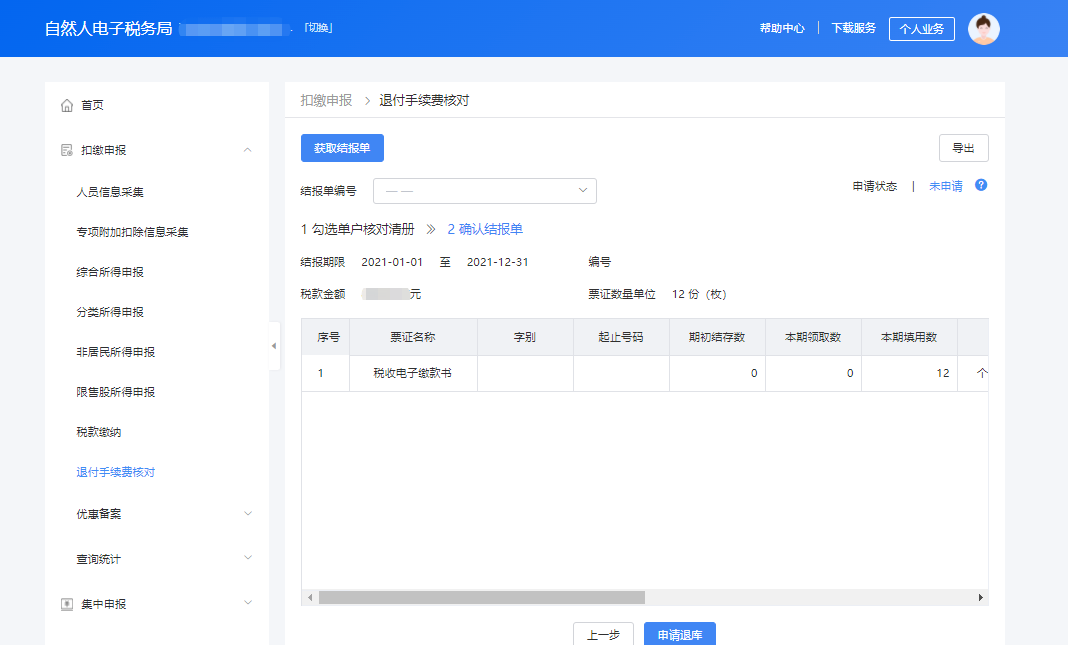This screenshot has width=1068, height=645.
Task: Expand the 优惠备案 submenu
Action: 248,514
